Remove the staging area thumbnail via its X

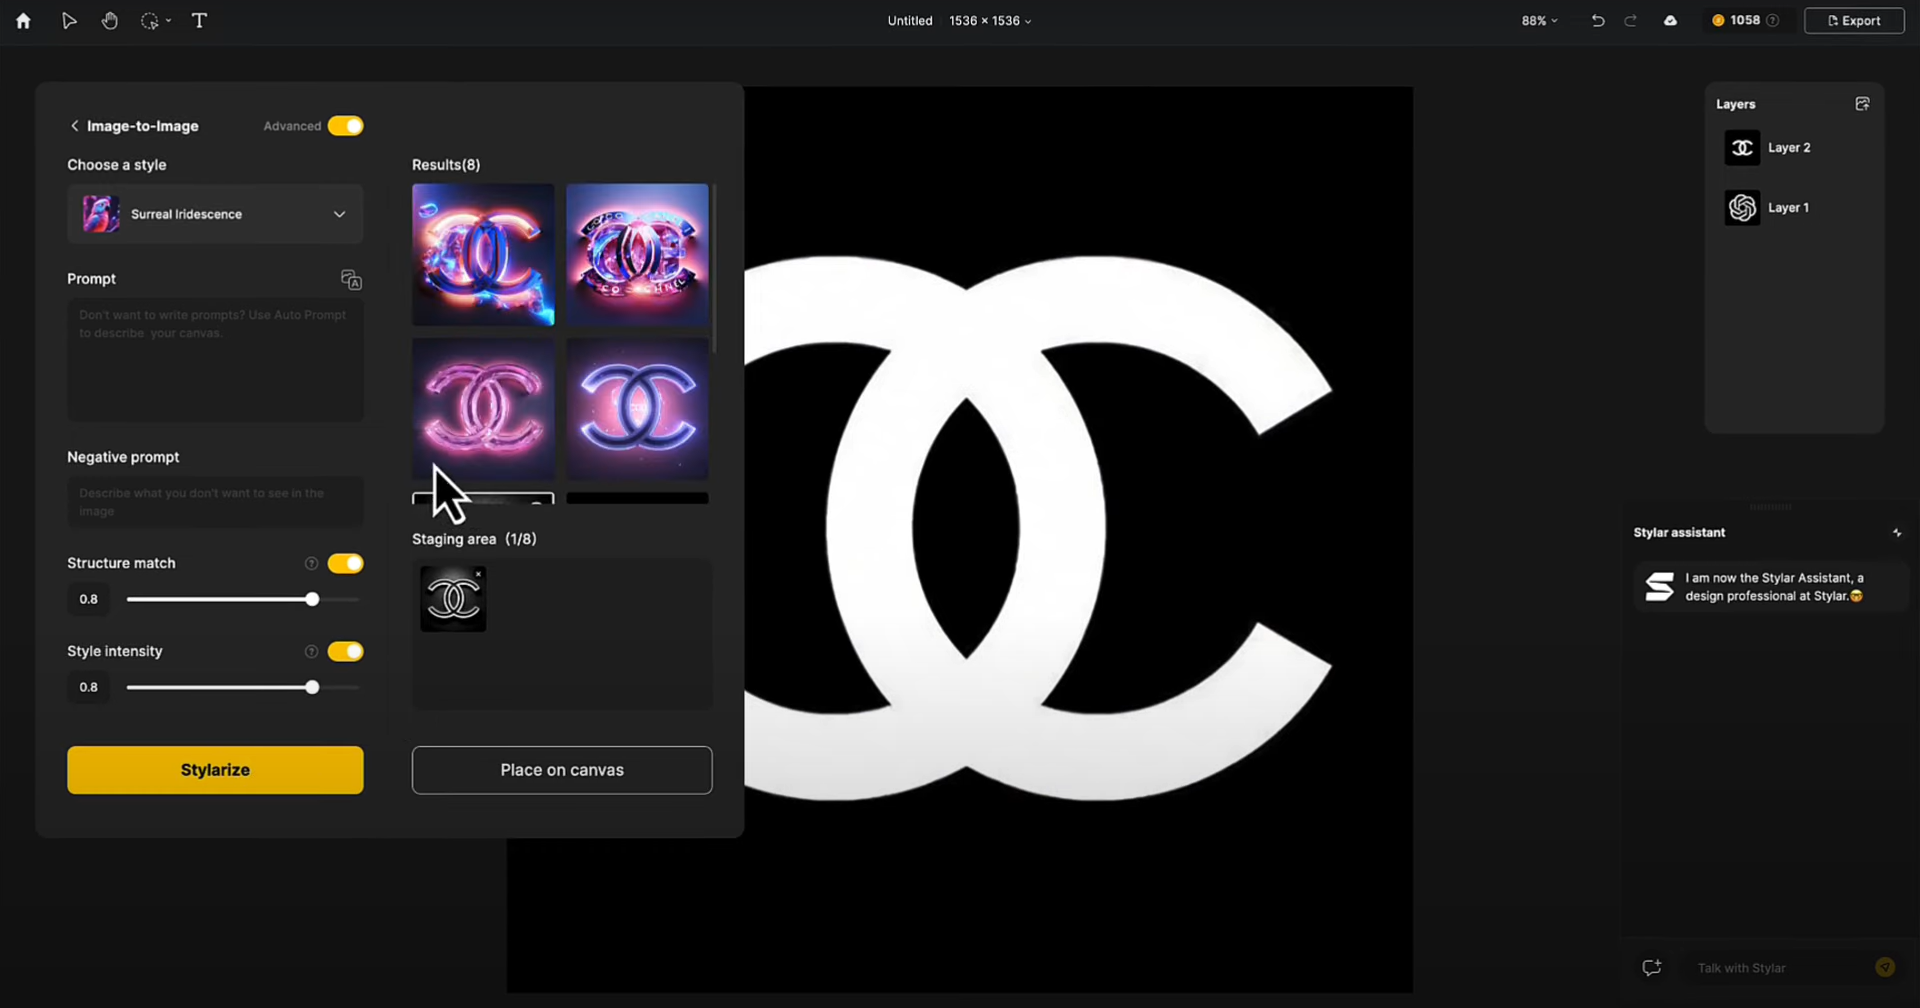[478, 573]
